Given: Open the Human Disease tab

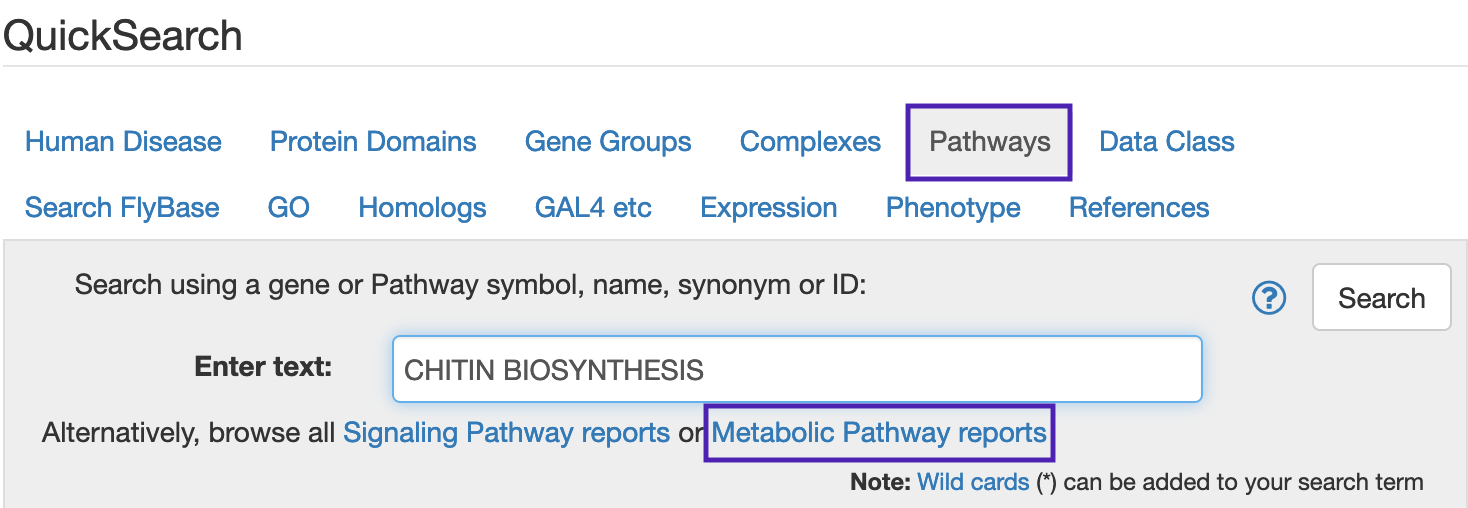Looking at the screenshot, I should 123,142.
